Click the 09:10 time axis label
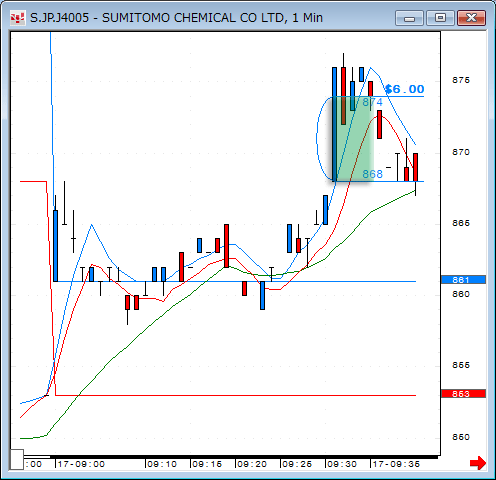496x480 pixels. pos(162,464)
